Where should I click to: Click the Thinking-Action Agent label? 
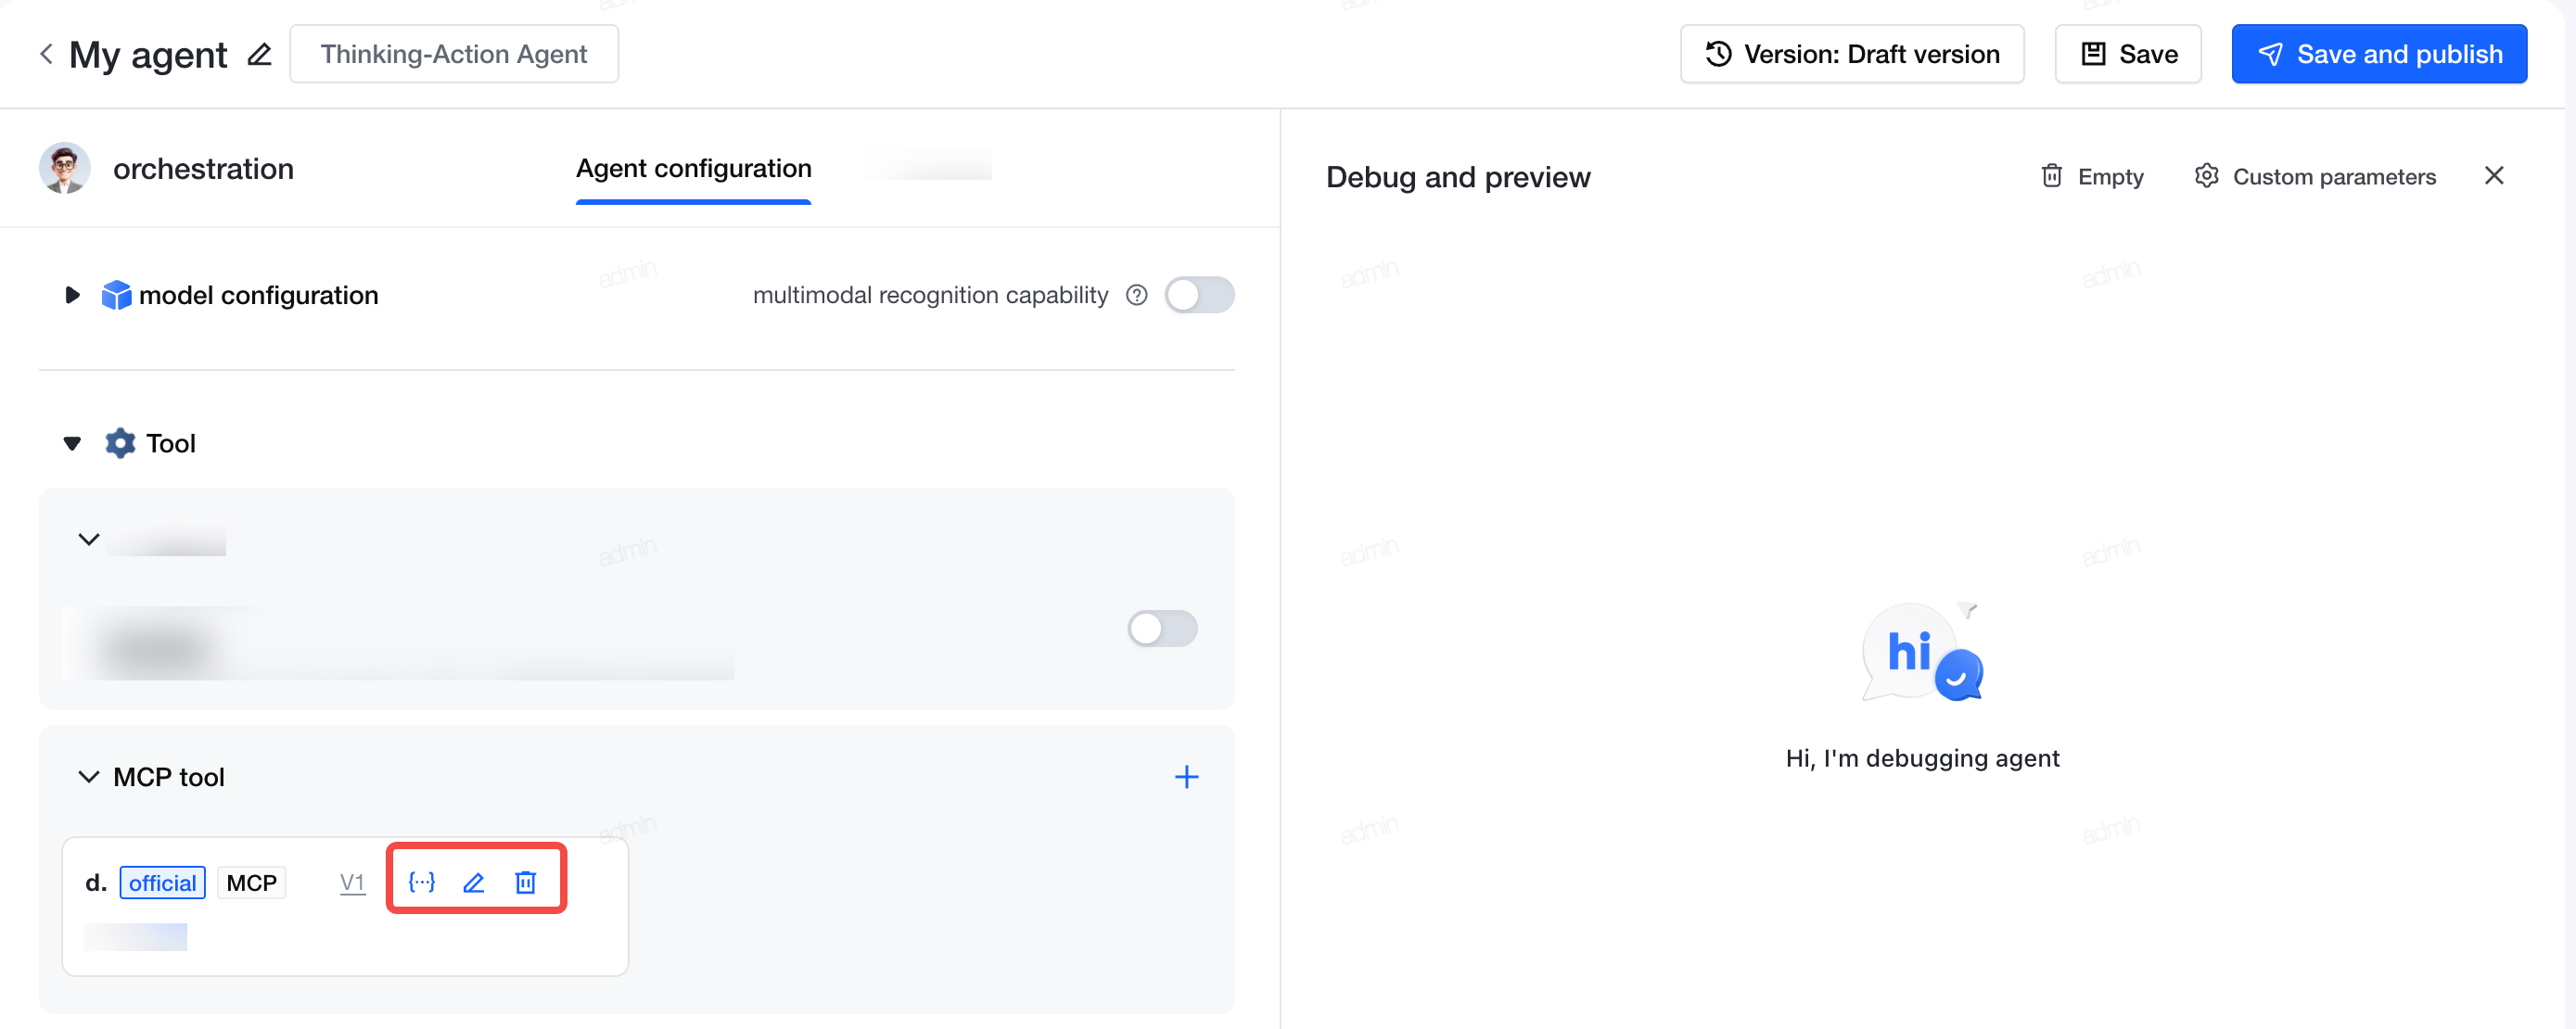tap(454, 54)
